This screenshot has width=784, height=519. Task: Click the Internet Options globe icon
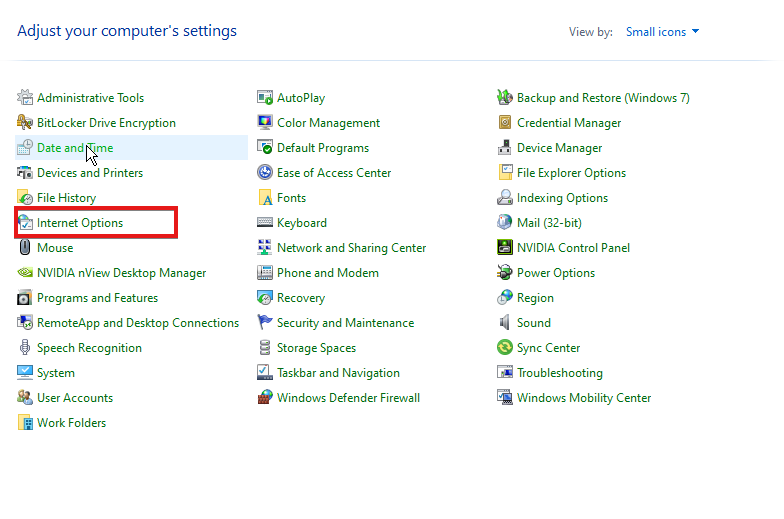point(24,222)
